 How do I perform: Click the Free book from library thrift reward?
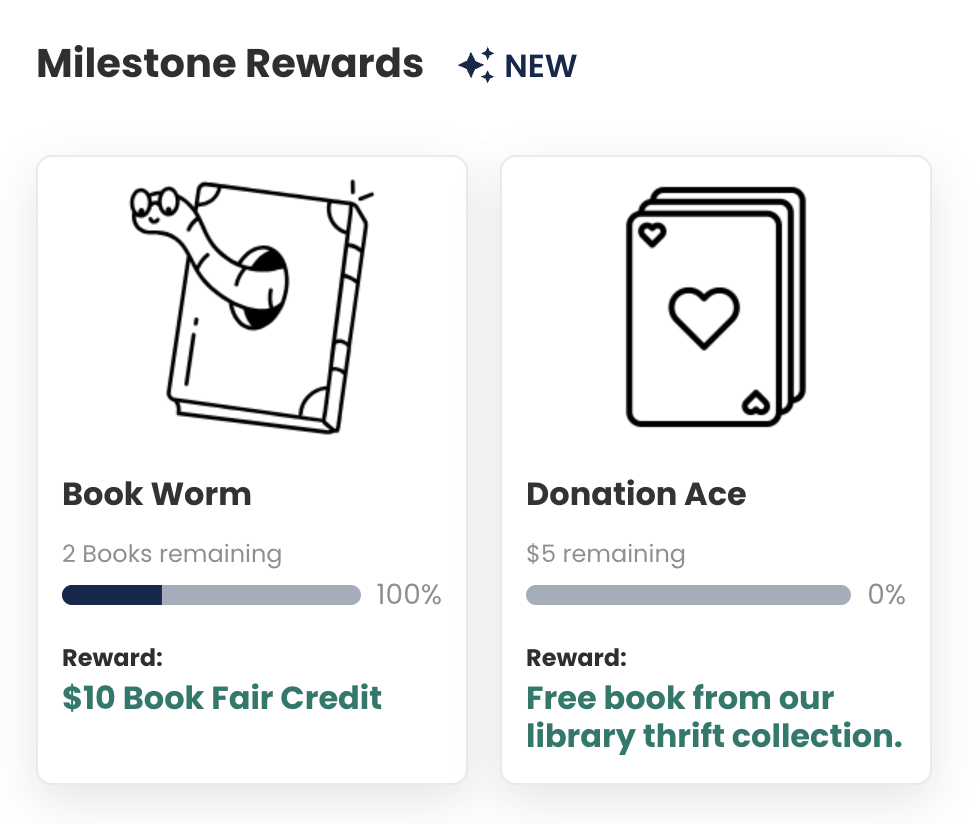714,717
